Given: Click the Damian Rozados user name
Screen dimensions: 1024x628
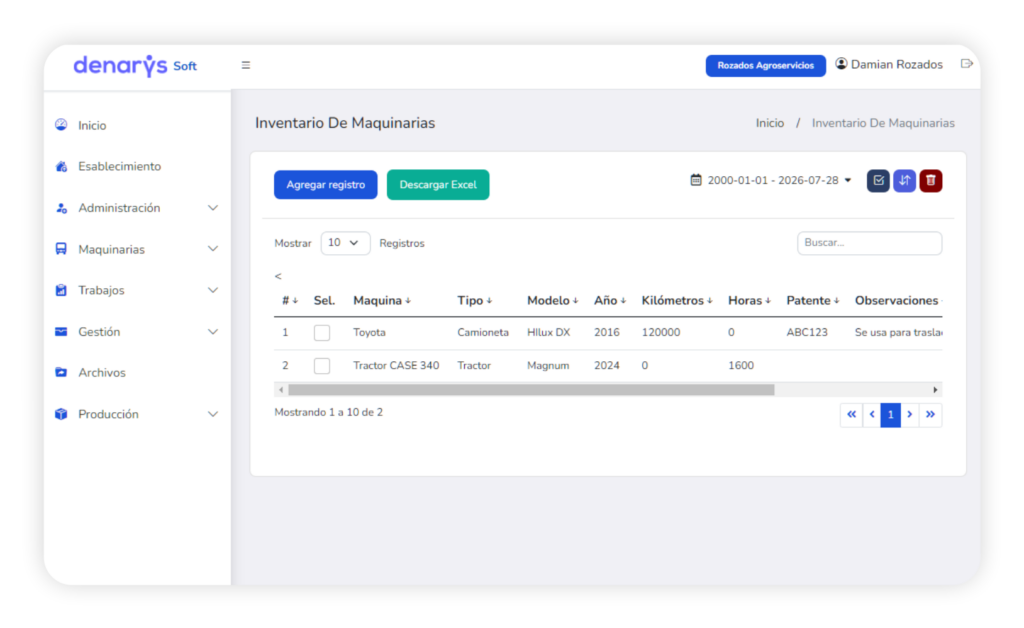Looking at the screenshot, I should [897, 64].
